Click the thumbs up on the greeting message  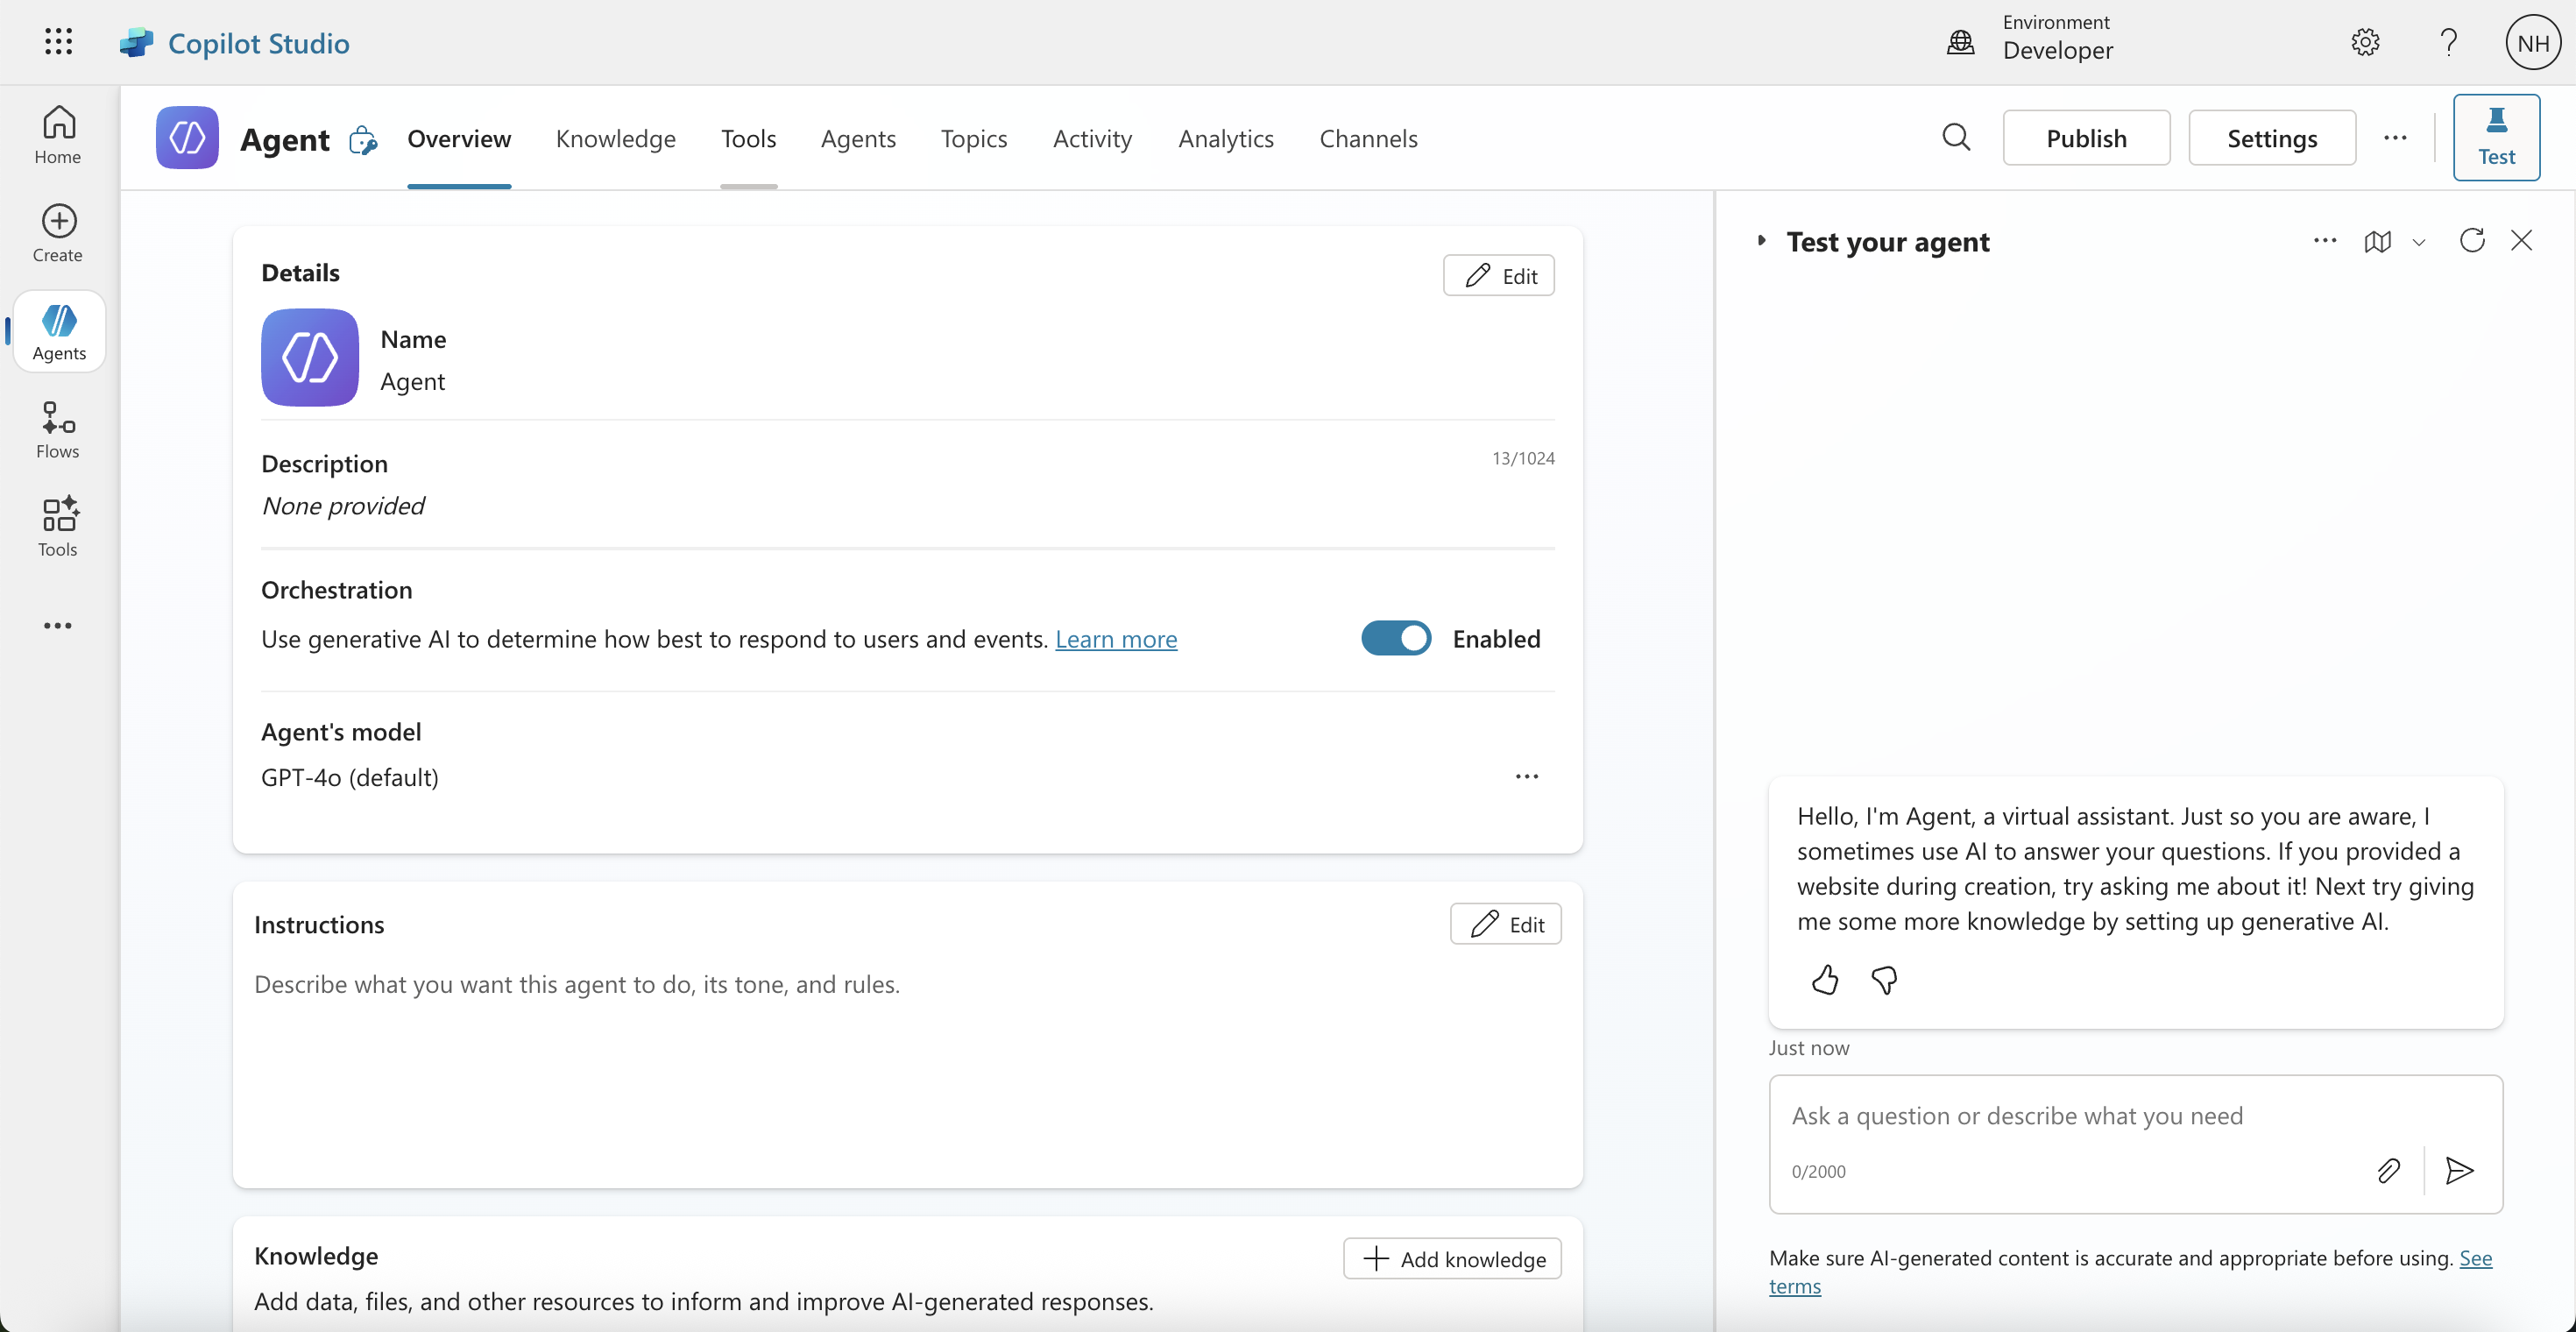1824,980
